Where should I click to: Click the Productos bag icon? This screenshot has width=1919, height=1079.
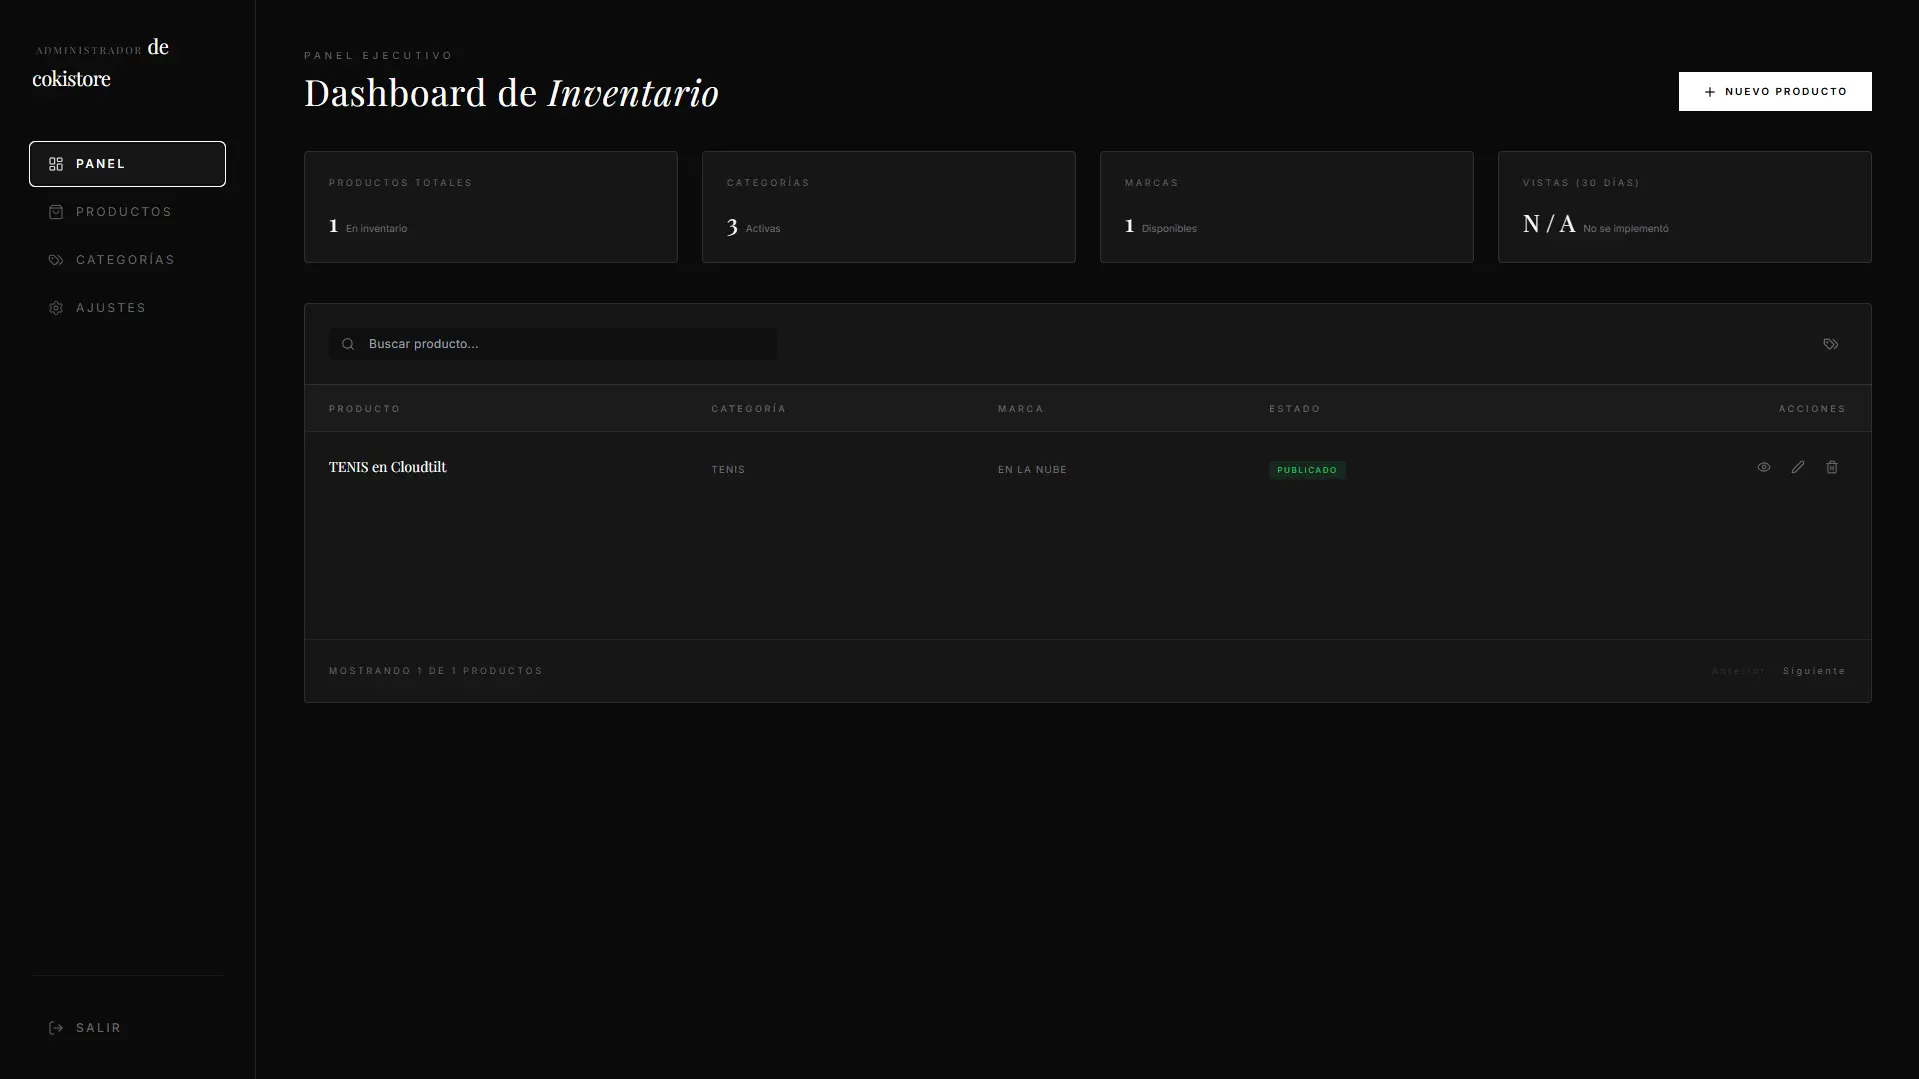(x=56, y=212)
